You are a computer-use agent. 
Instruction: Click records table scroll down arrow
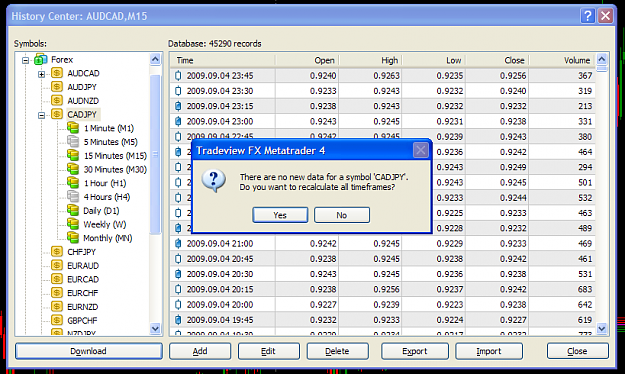click(602, 329)
